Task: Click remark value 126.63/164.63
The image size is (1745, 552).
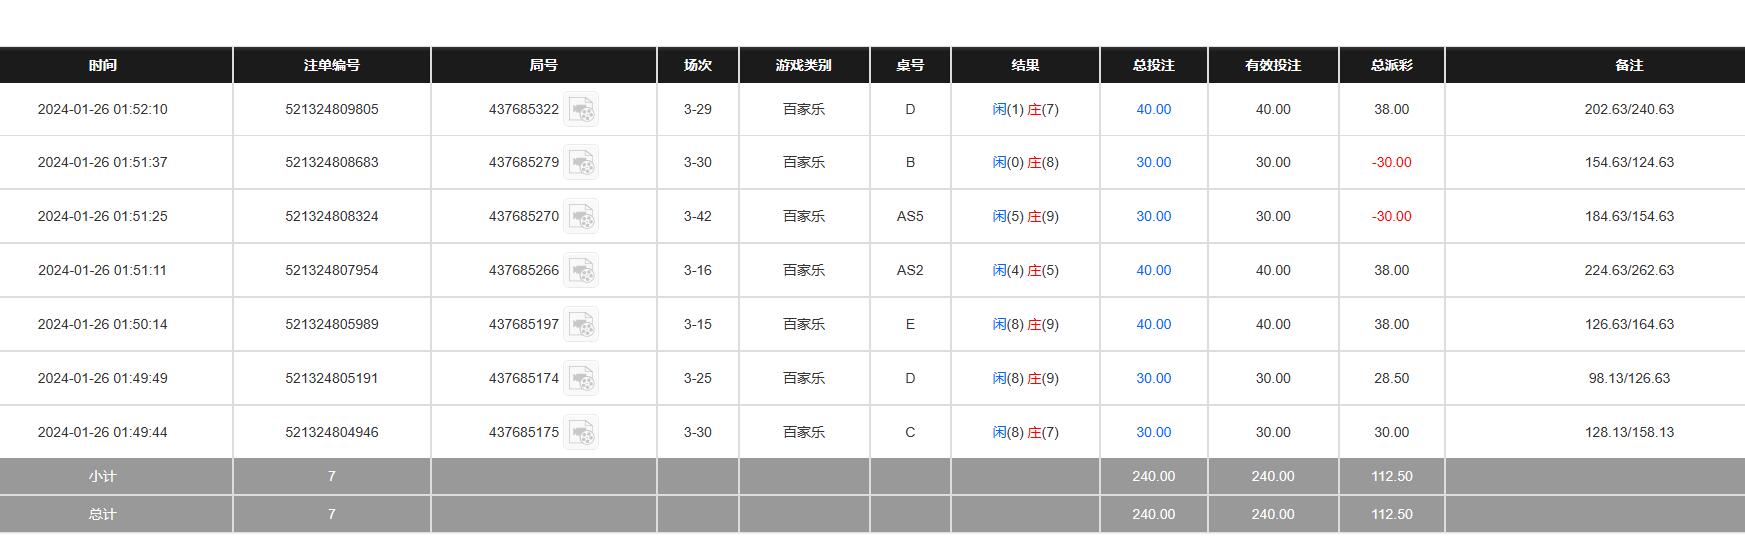Action: pyautogui.click(x=1629, y=324)
